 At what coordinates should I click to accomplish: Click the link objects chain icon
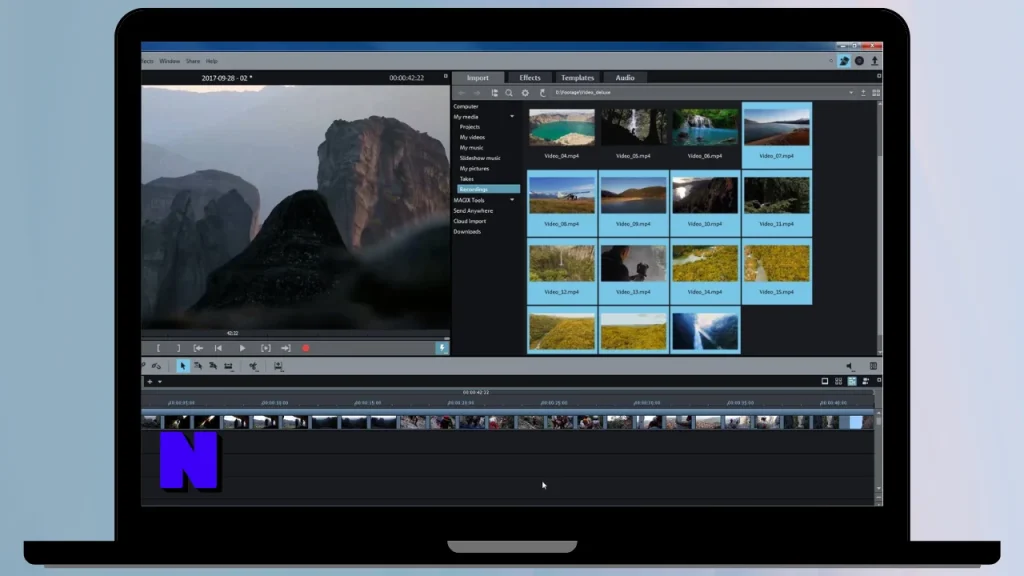coord(157,366)
